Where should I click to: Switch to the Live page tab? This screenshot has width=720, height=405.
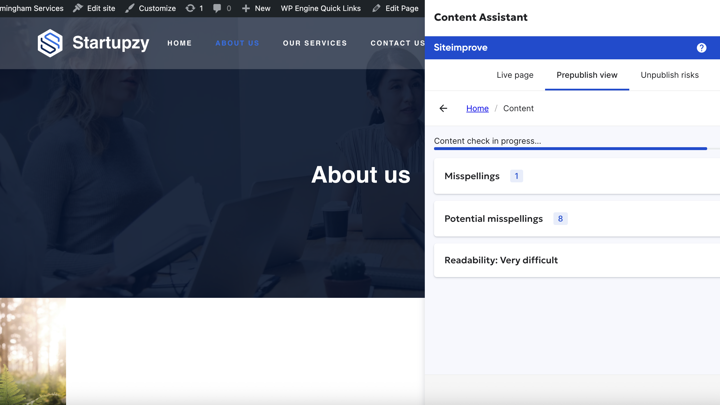pyautogui.click(x=515, y=75)
